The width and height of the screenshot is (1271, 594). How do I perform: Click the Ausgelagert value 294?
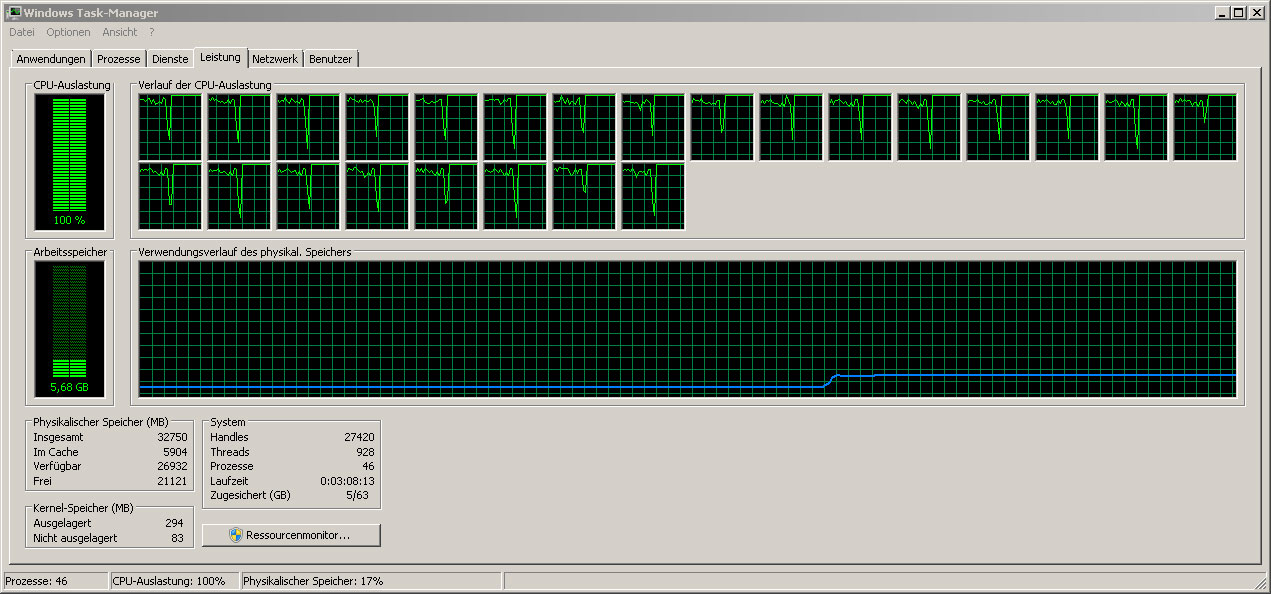pyautogui.click(x=174, y=523)
